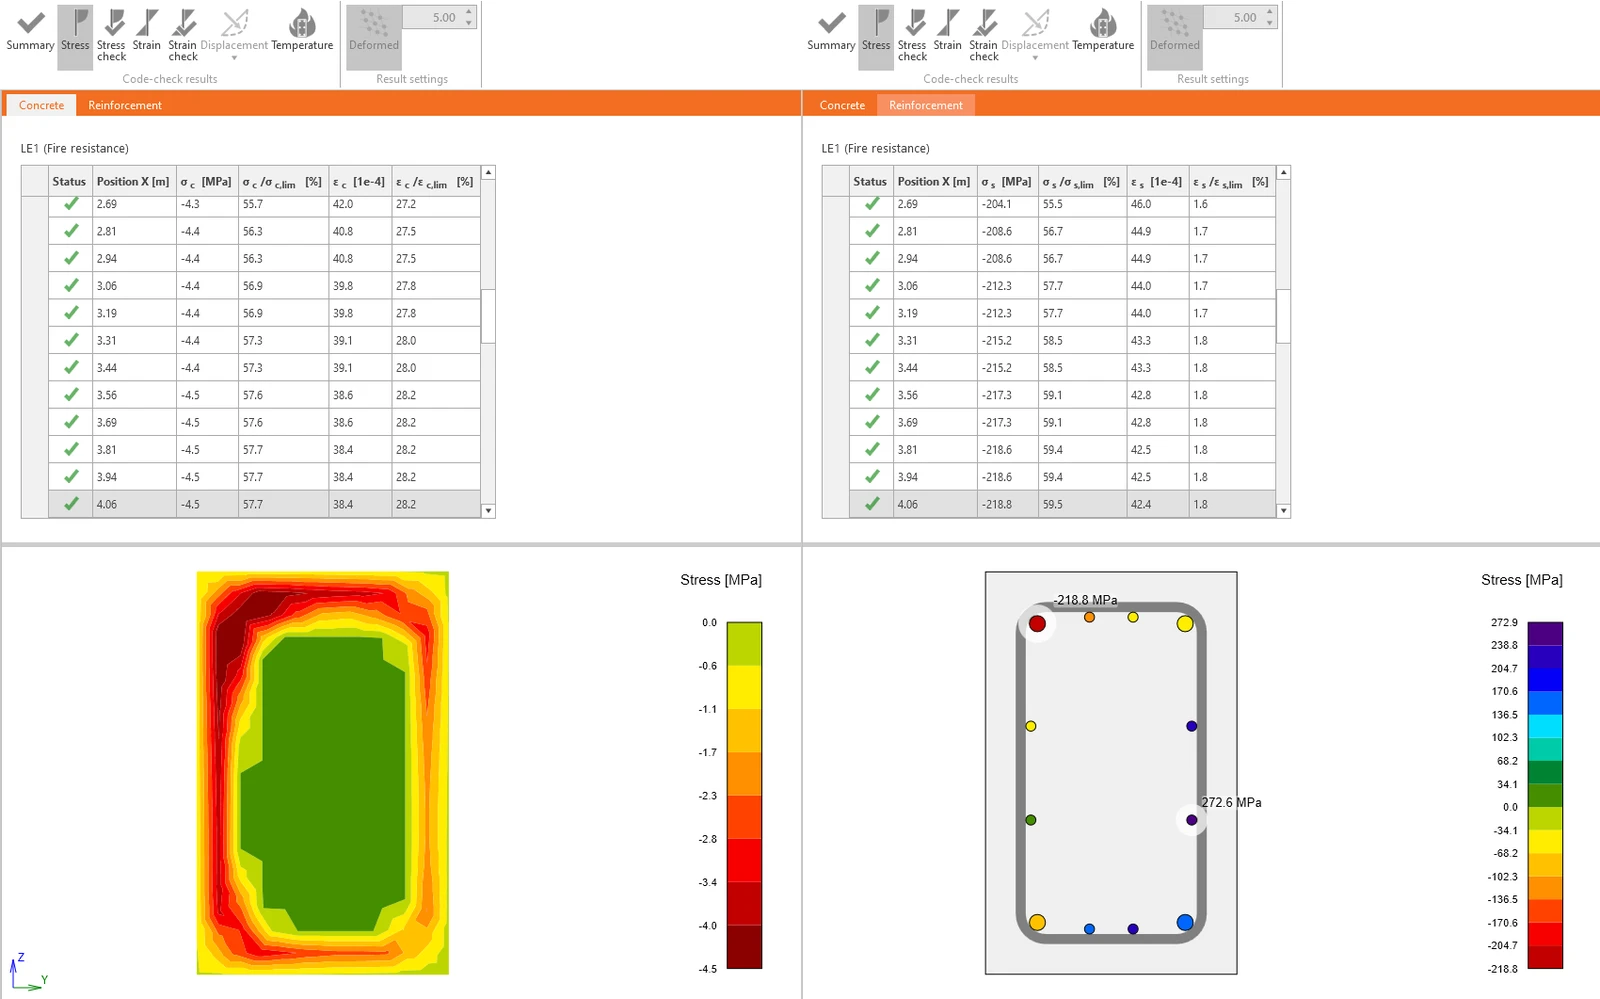Toggle Deformed view in right Result settings
Viewport: 1600px width, 999px height.
pos(1175,36)
